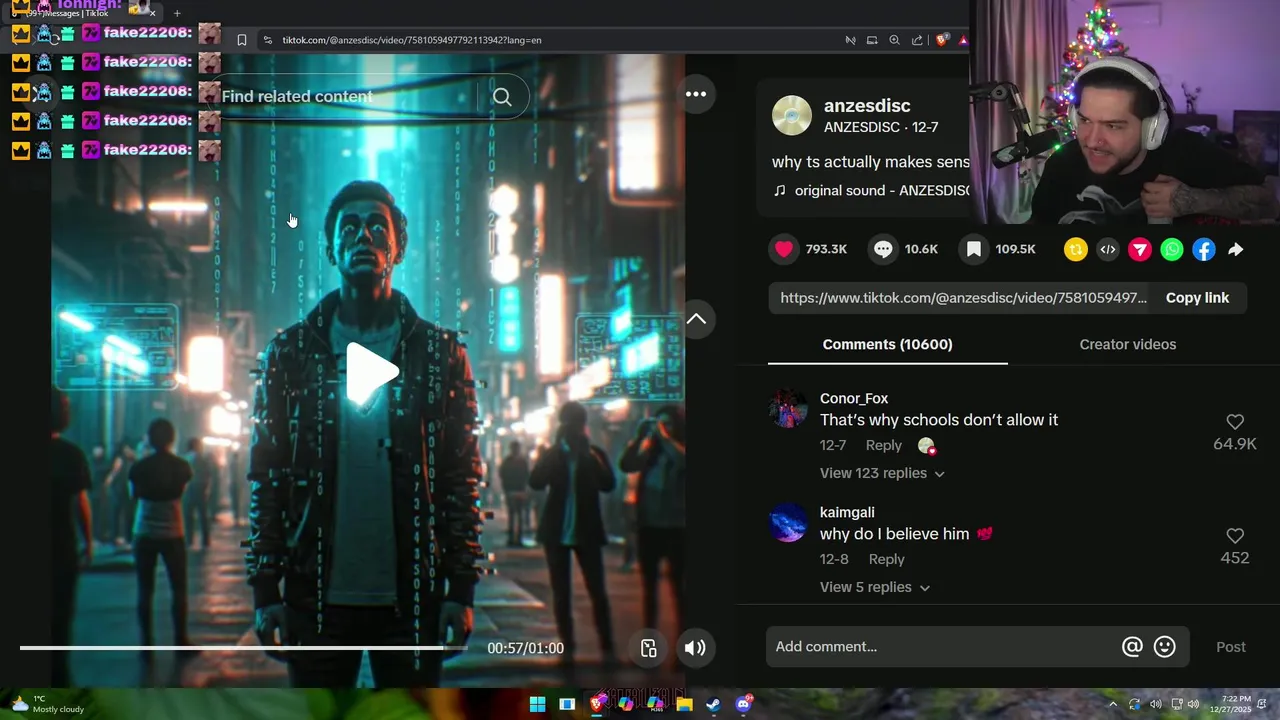This screenshot has width=1280, height=720.
Task: Share video to Facebook
Action: click(1204, 250)
